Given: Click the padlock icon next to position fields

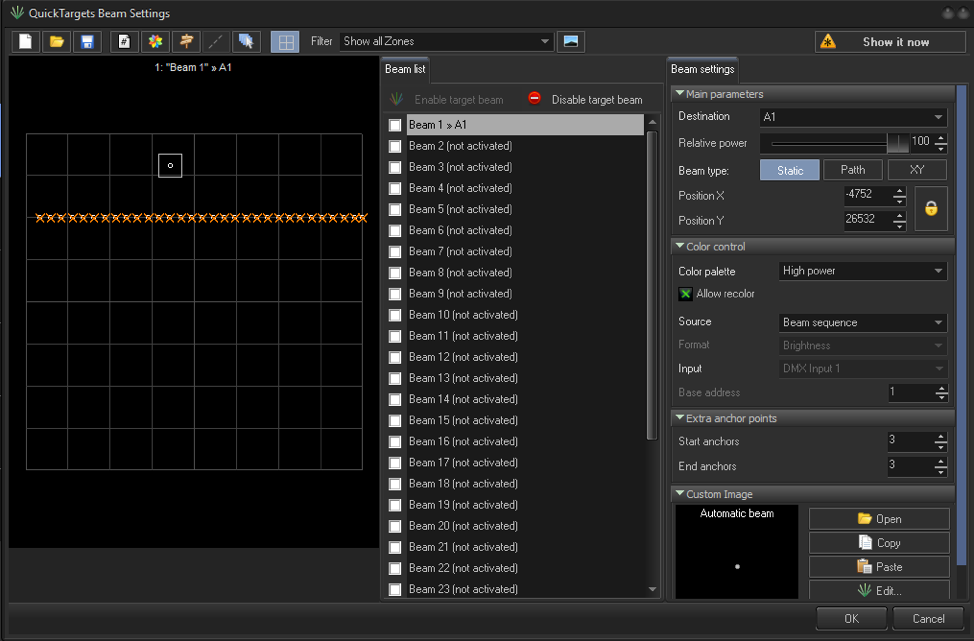Looking at the screenshot, I should click(931, 209).
